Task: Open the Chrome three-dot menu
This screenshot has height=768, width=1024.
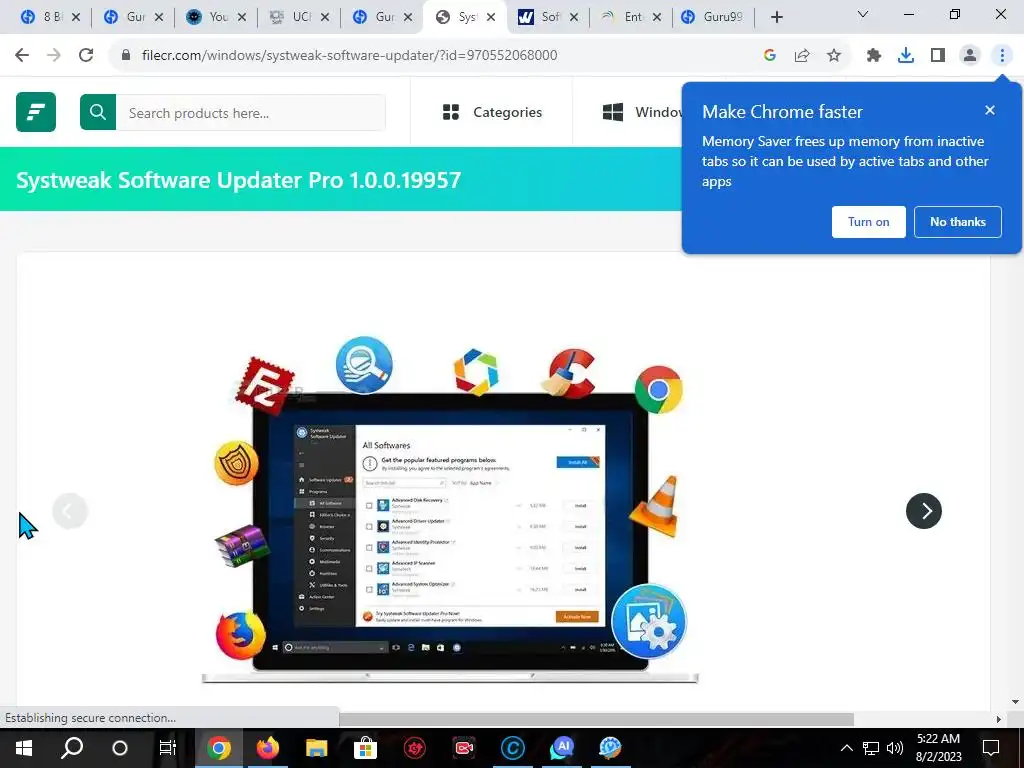Action: click(1002, 56)
